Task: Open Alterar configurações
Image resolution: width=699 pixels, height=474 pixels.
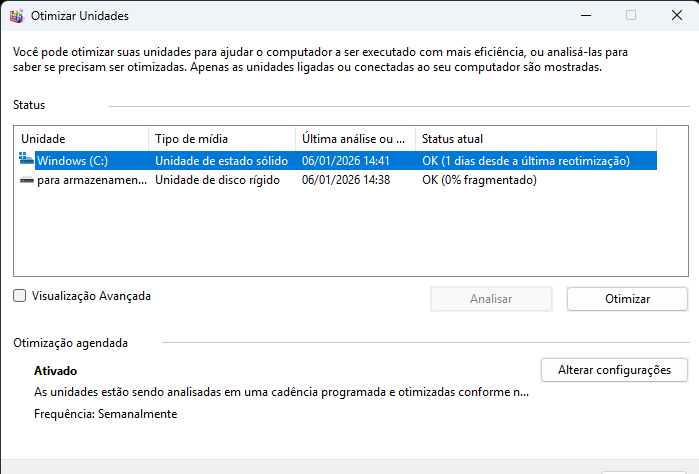Action: (x=614, y=370)
